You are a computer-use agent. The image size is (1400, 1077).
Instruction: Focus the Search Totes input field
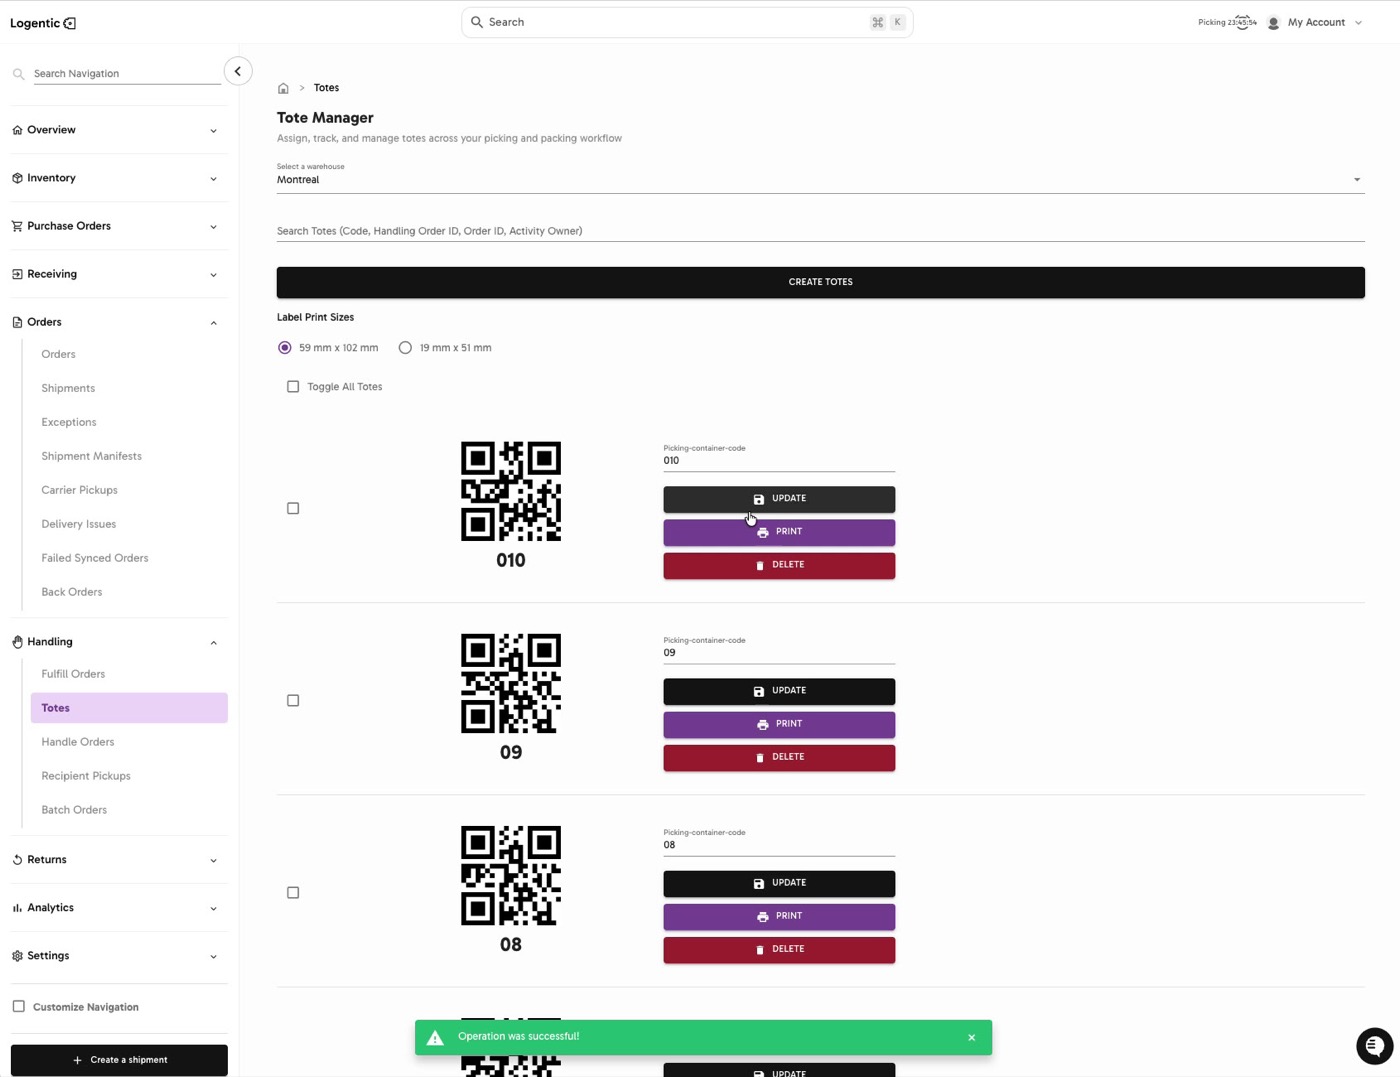click(820, 231)
